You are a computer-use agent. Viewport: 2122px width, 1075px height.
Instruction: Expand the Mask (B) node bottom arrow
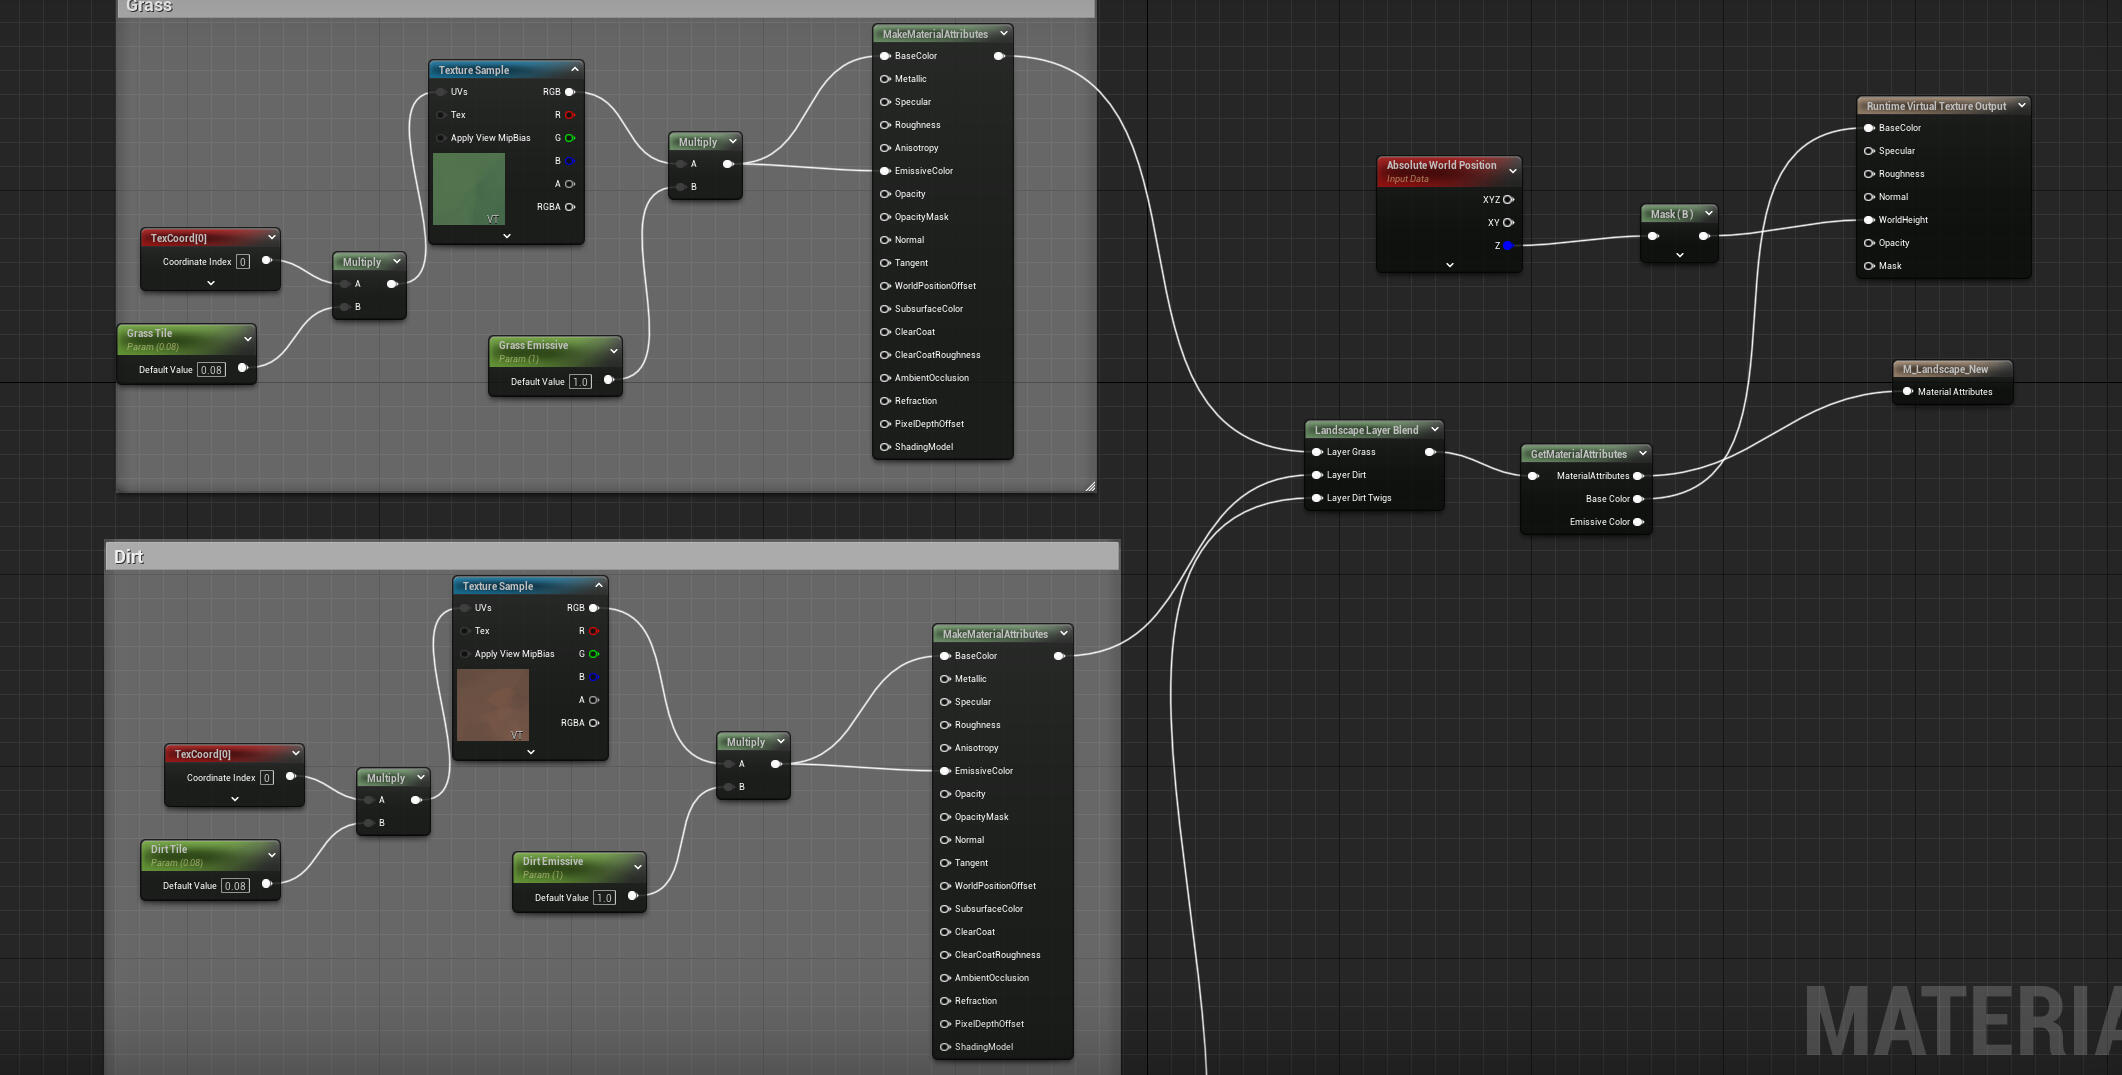(x=1680, y=256)
